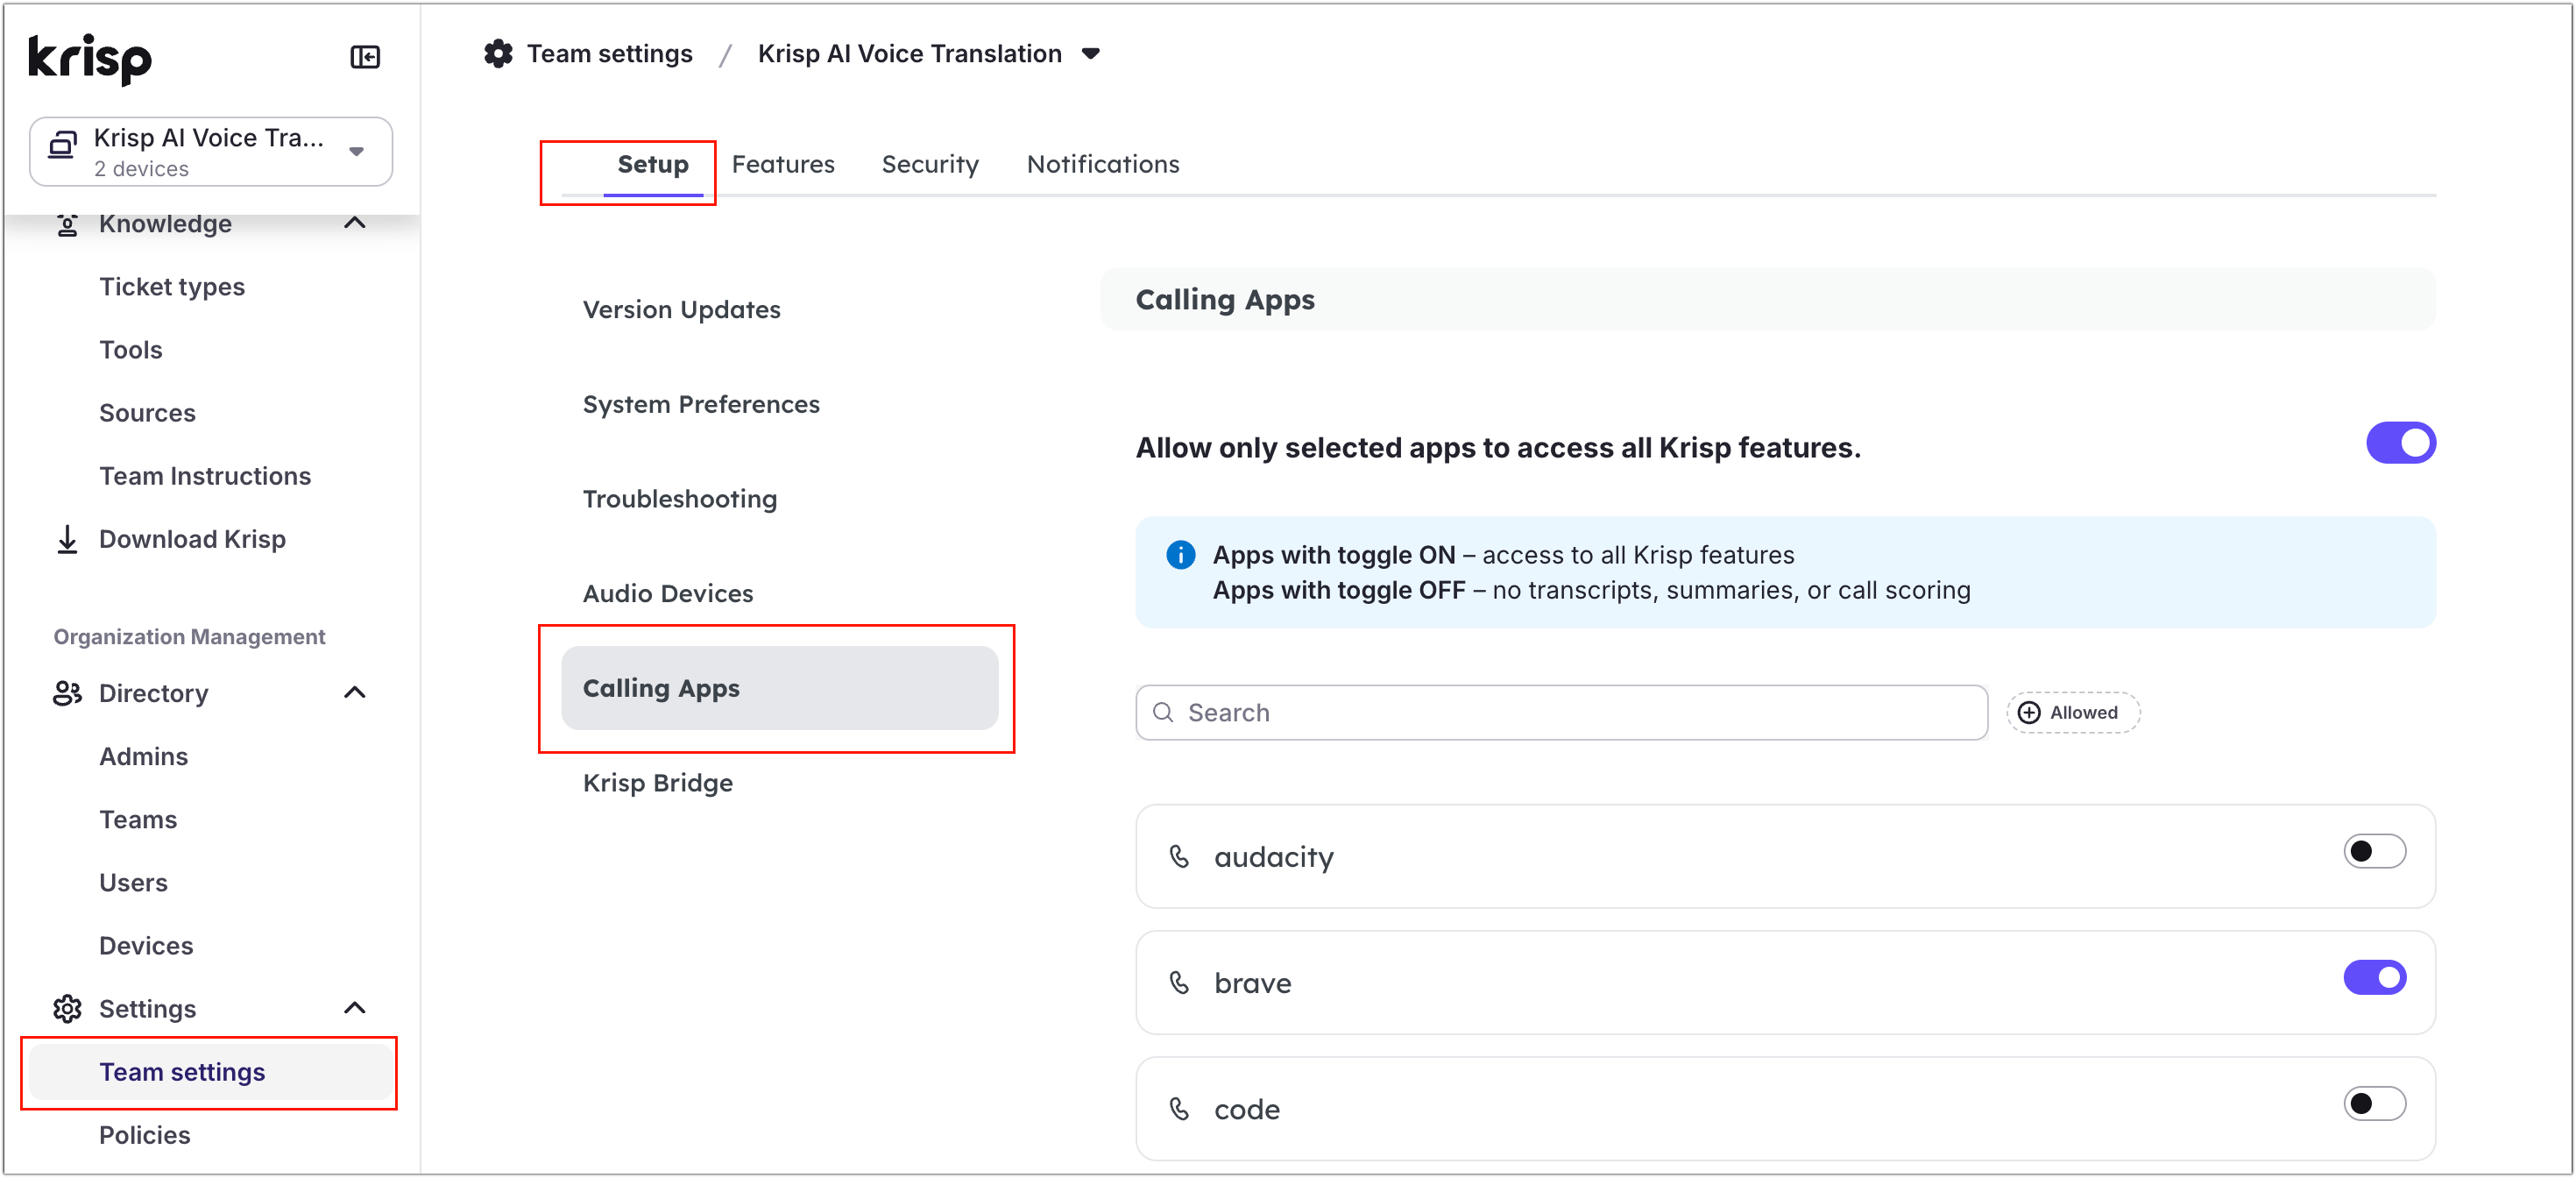Disable the brave app toggle
Image resolution: width=2576 pixels, height=1178 pixels.
click(2374, 978)
